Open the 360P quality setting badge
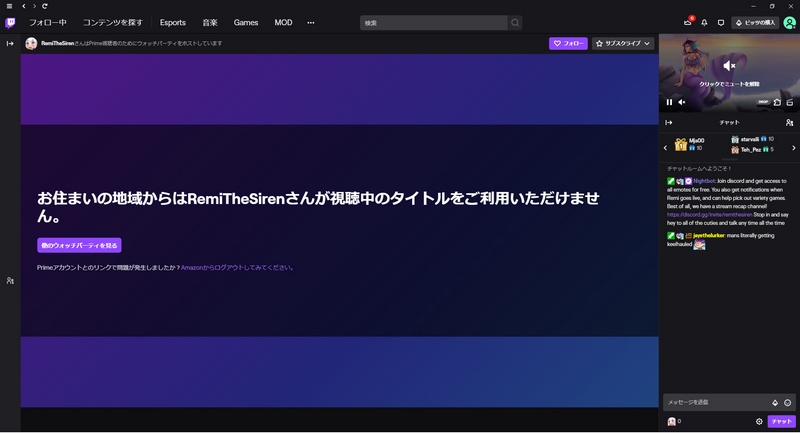The width and height of the screenshot is (800, 433). (x=763, y=102)
